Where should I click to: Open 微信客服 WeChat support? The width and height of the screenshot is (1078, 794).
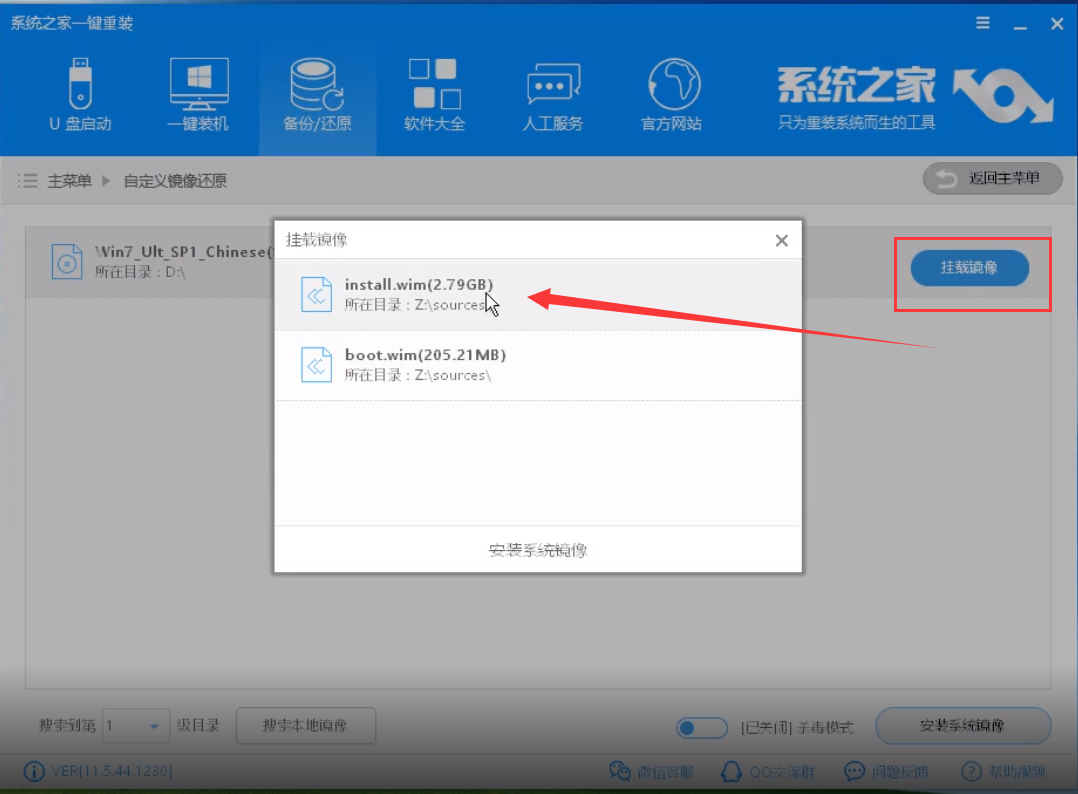click(652, 771)
